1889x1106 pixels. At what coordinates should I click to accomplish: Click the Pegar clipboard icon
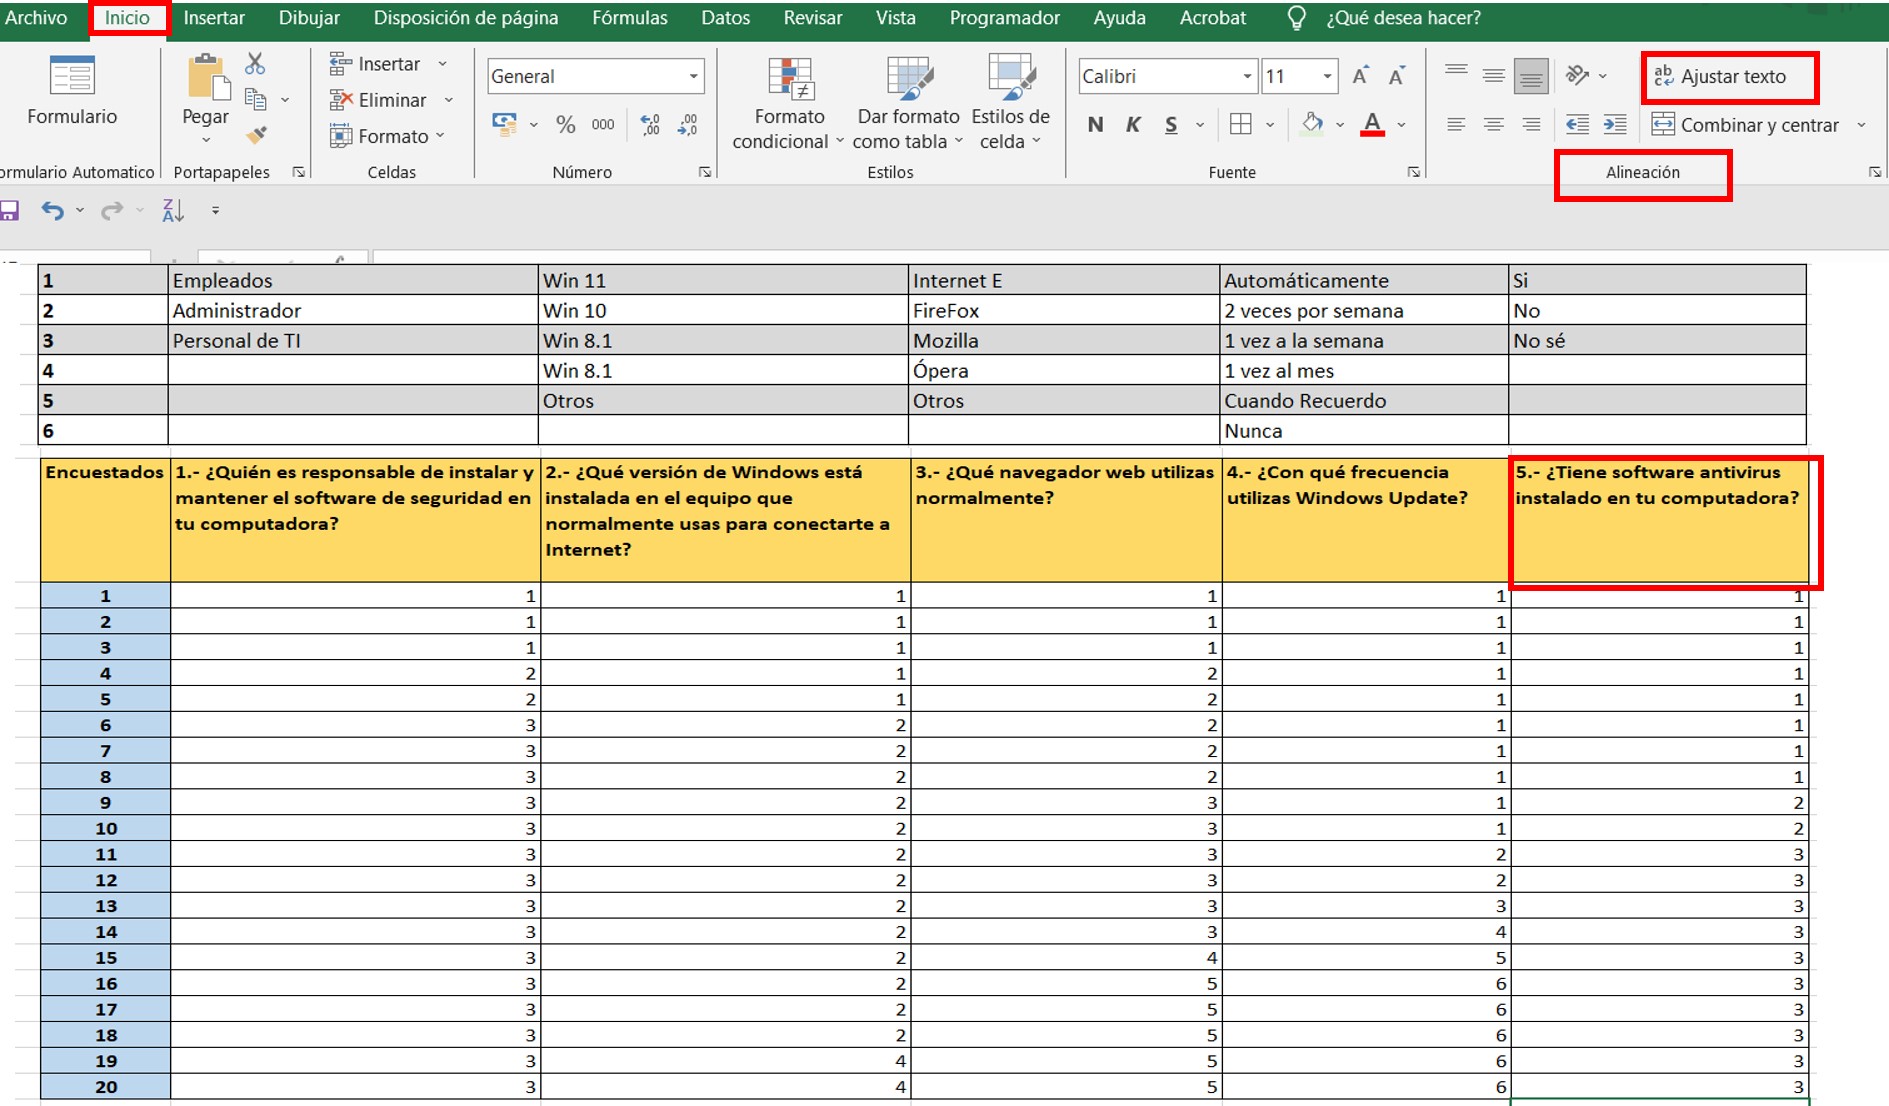[208, 77]
